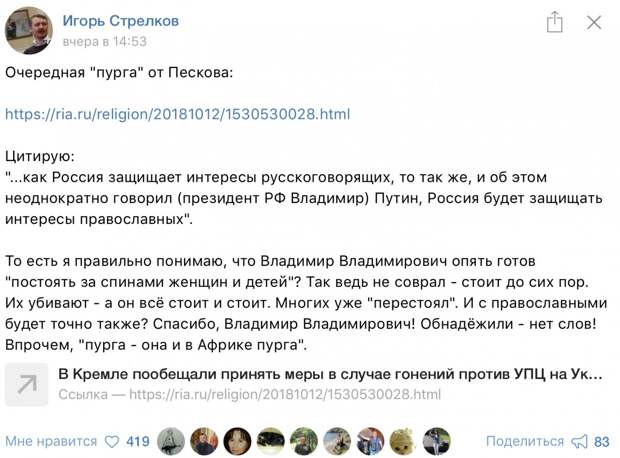Viewport: 620px width, 458px height.
Task: Open the Ссылка ria.ru attachment URL
Action: (250, 394)
